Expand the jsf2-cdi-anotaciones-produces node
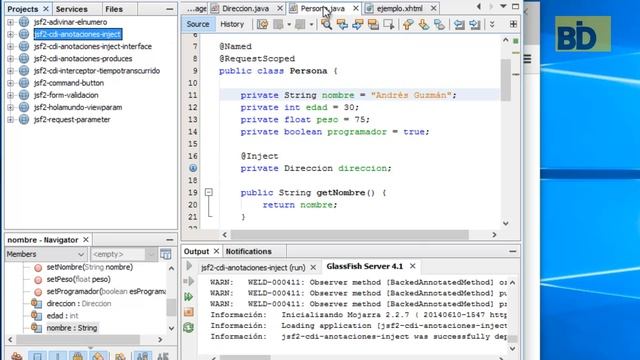 [10, 59]
